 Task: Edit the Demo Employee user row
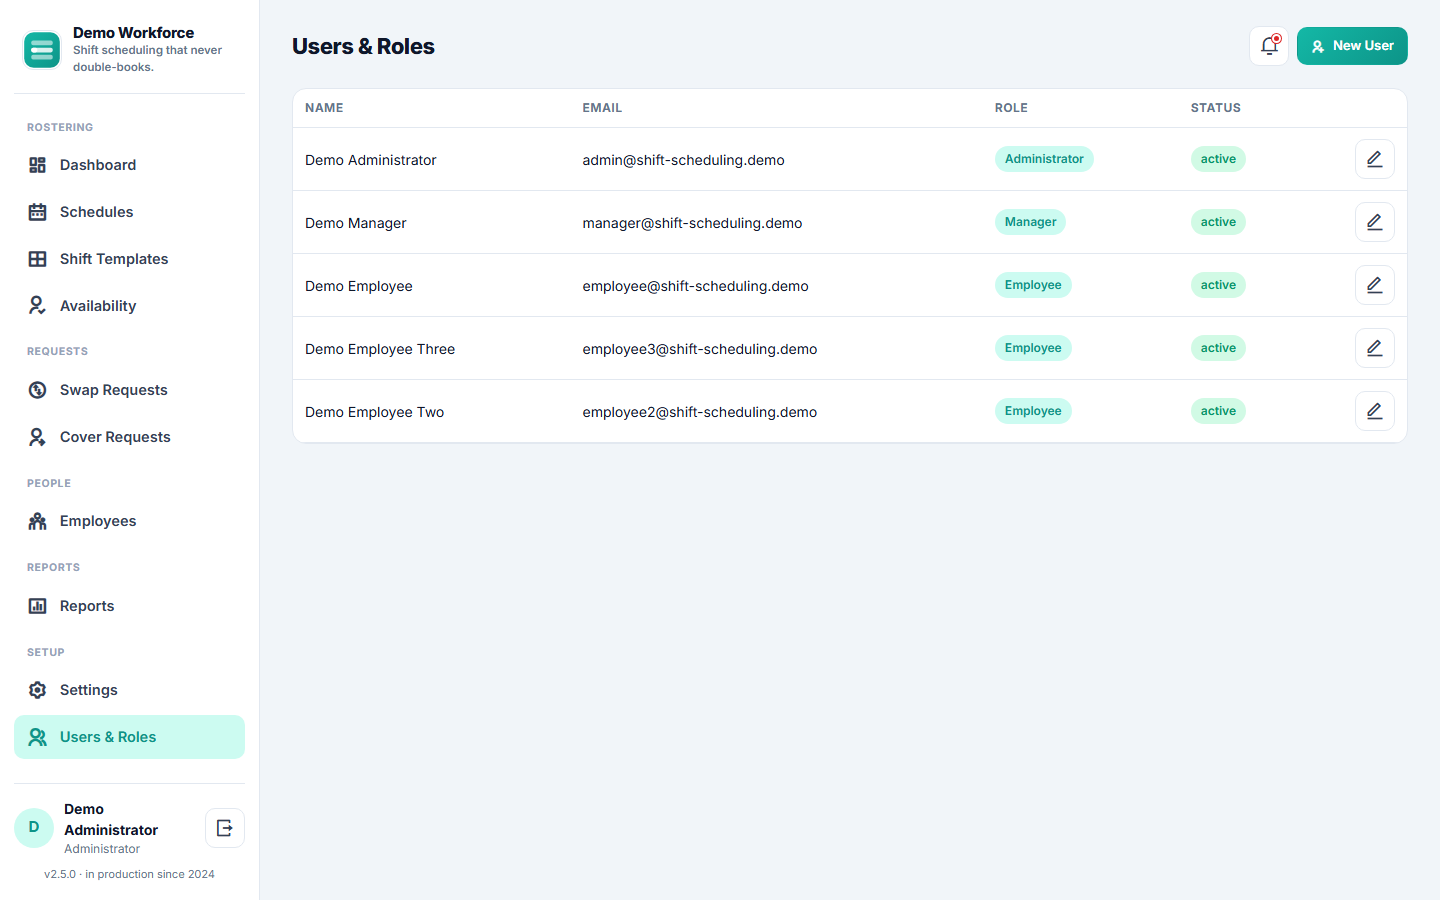click(x=1375, y=285)
